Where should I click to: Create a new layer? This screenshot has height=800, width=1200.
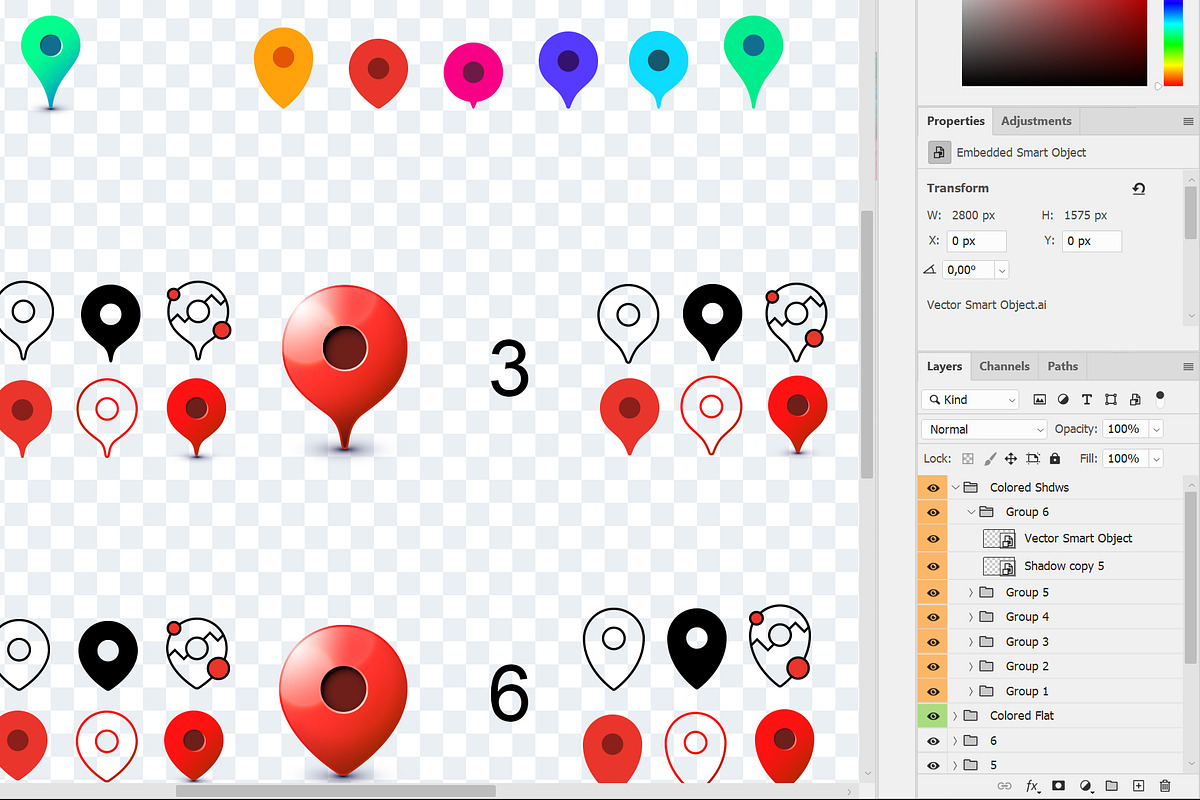[1138, 786]
